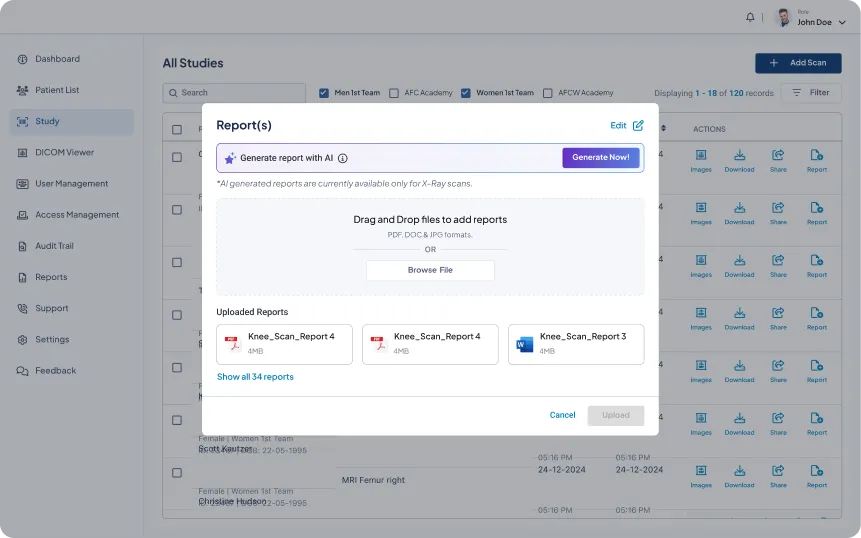Click the Upload button in the dialog
The width and height of the screenshot is (861, 538).
[616, 416]
